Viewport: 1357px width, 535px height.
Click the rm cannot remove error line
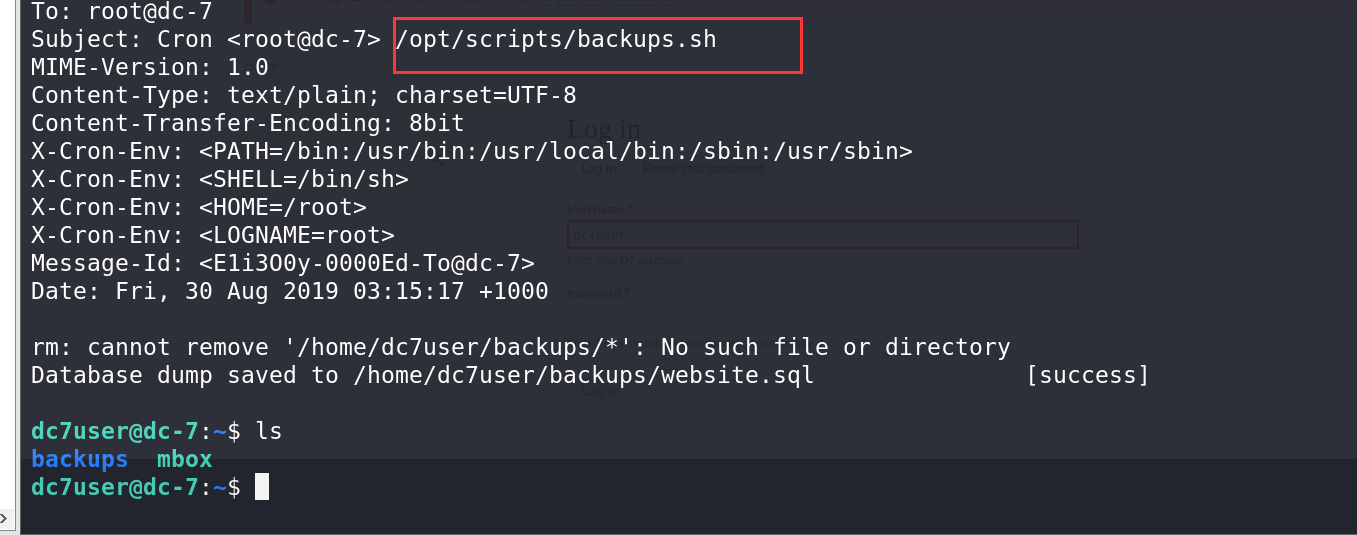click(x=520, y=347)
